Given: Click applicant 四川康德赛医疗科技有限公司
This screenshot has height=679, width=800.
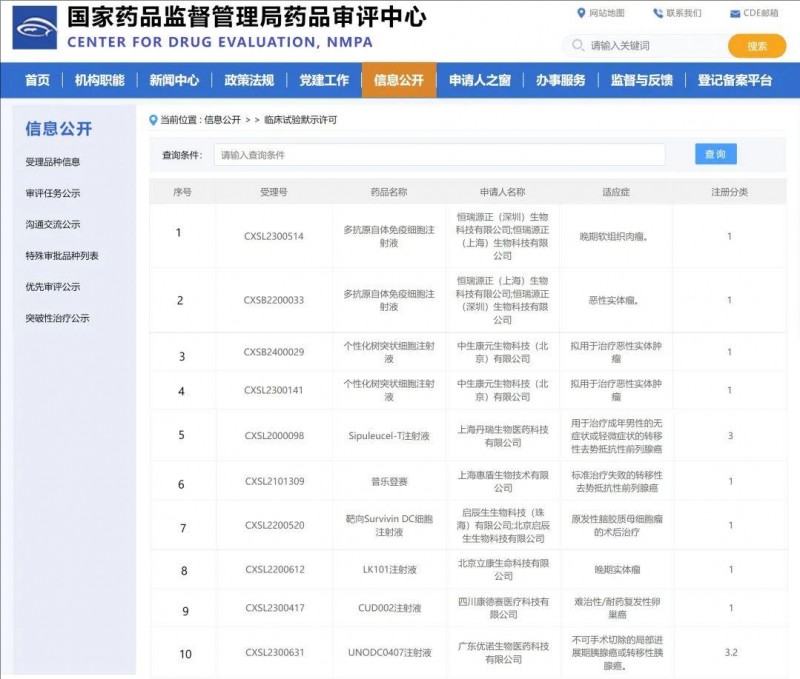Looking at the screenshot, I should coord(504,608).
